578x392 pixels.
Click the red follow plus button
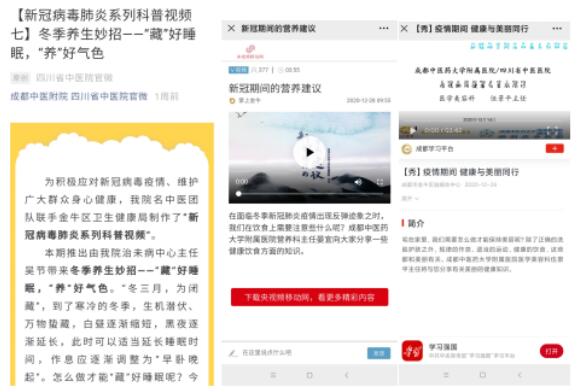[554, 149]
